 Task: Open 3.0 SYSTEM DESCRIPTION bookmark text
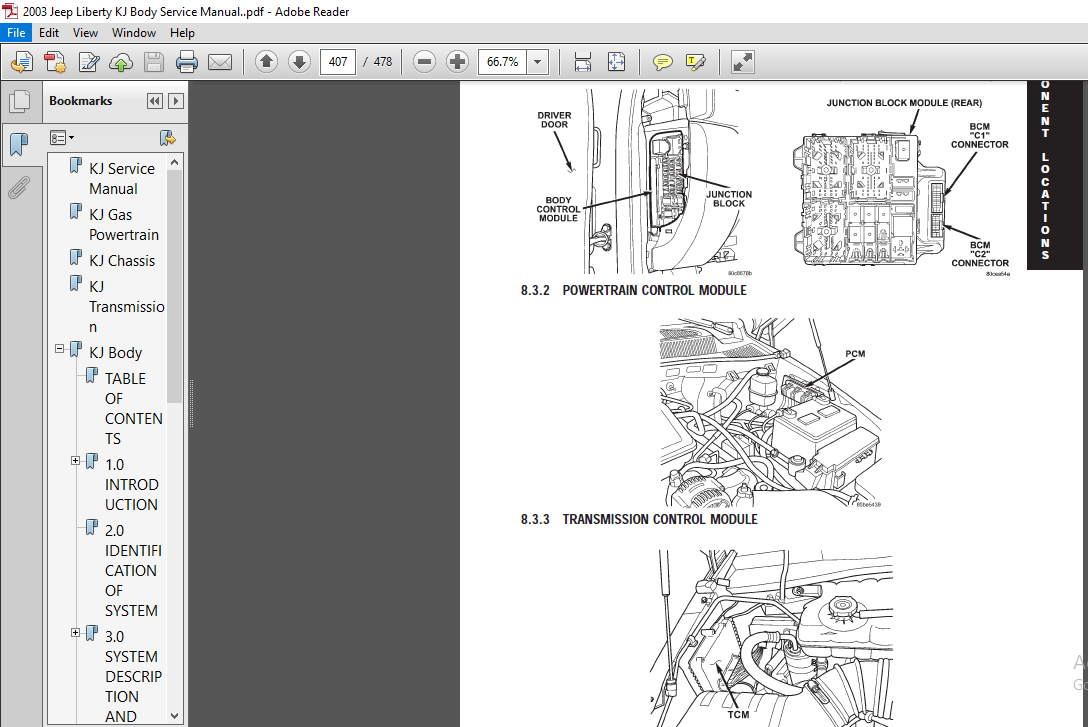tap(133, 676)
